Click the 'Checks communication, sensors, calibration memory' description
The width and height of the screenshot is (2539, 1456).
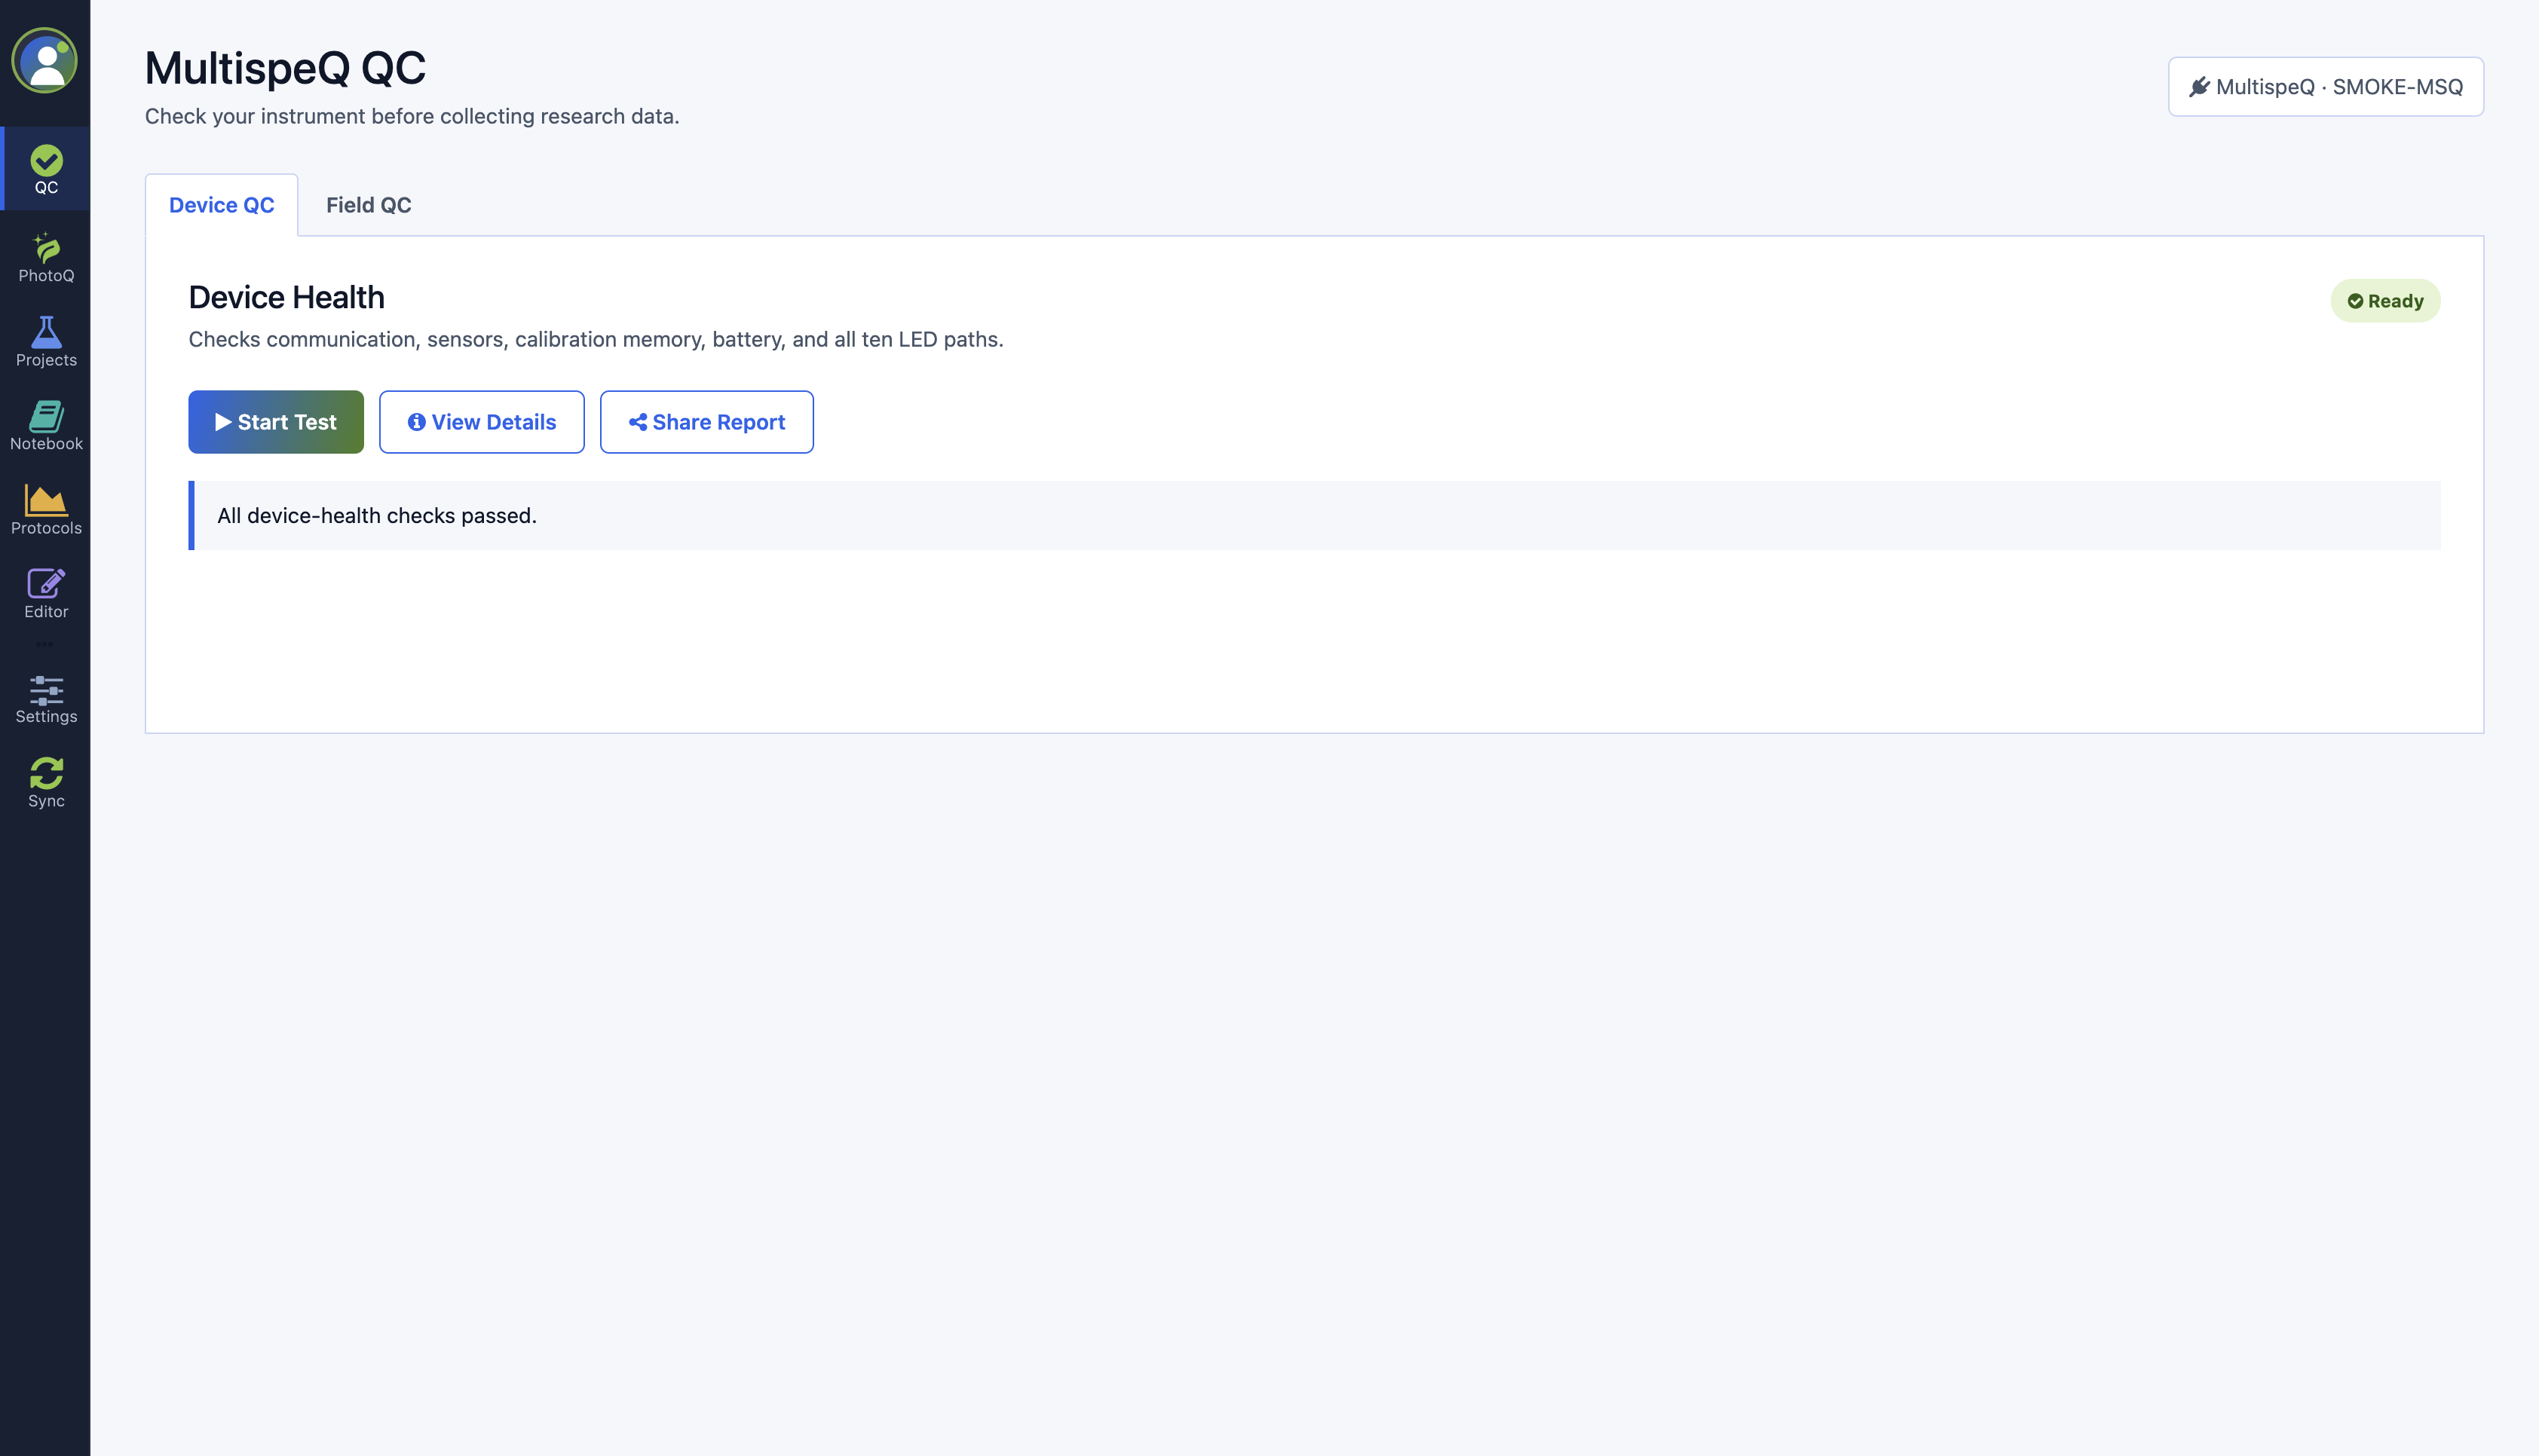pyautogui.click(x=596, y=340)
